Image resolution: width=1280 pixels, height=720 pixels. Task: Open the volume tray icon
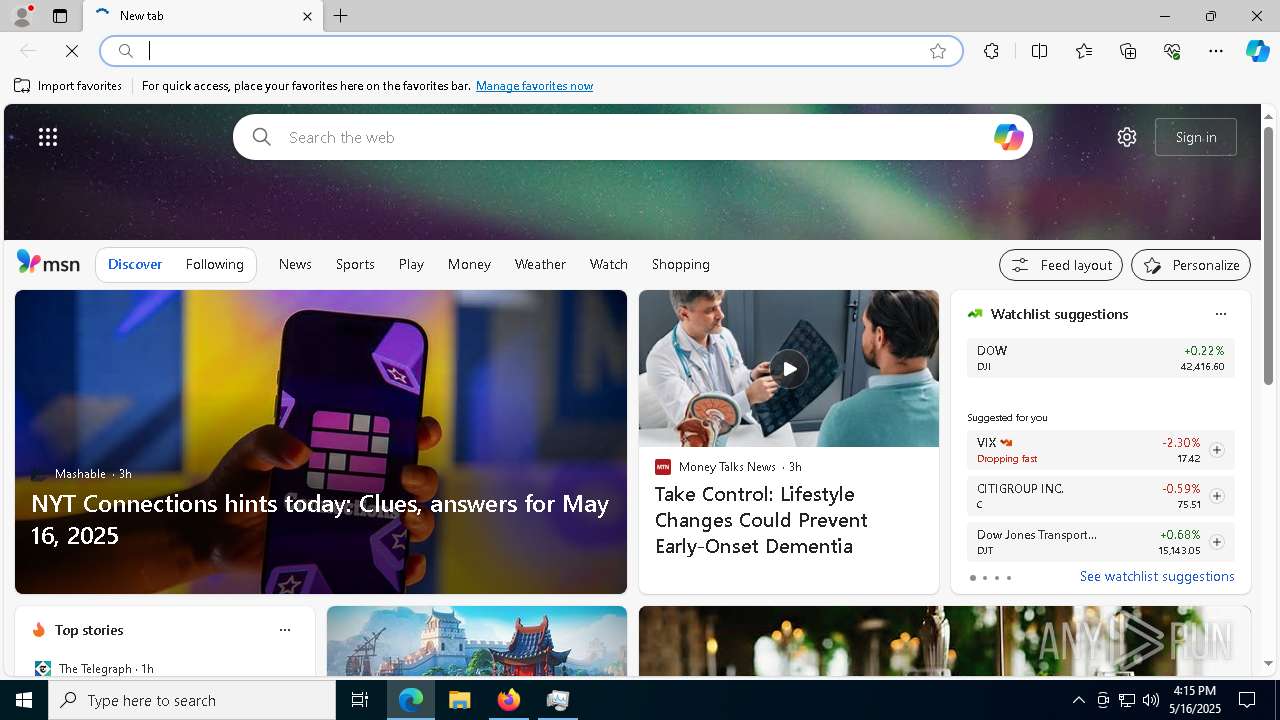click(1150, 700)
